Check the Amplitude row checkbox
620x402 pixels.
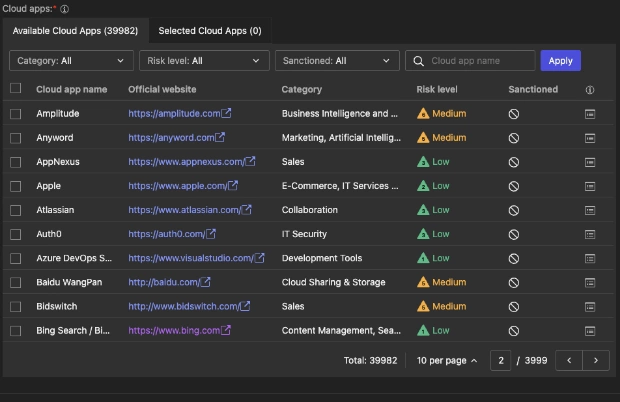coord(15,114)
